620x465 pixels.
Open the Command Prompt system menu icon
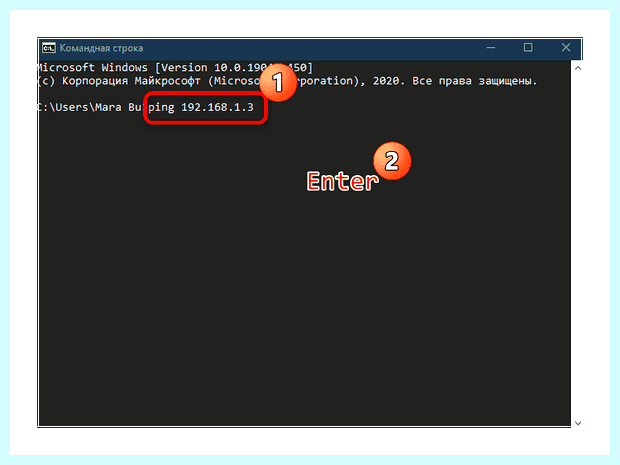pos(49,48)
